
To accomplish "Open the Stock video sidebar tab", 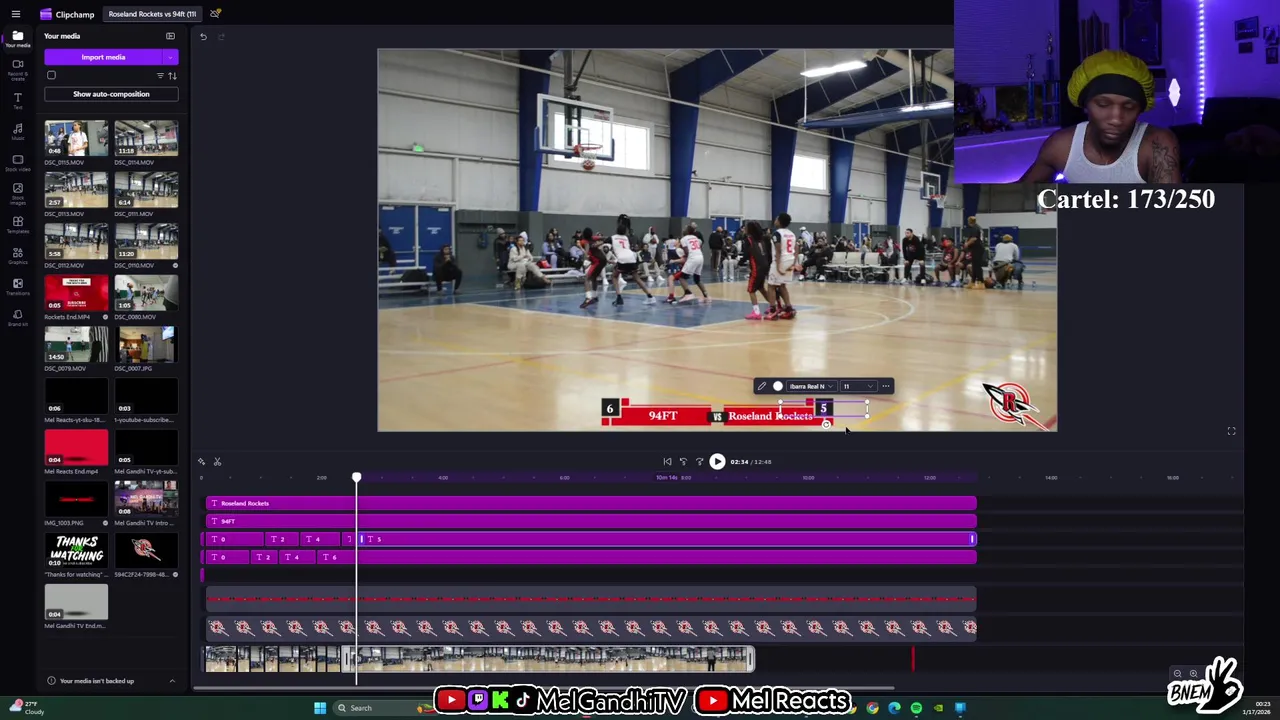I will pyautogui.click(x=17, y=162).
